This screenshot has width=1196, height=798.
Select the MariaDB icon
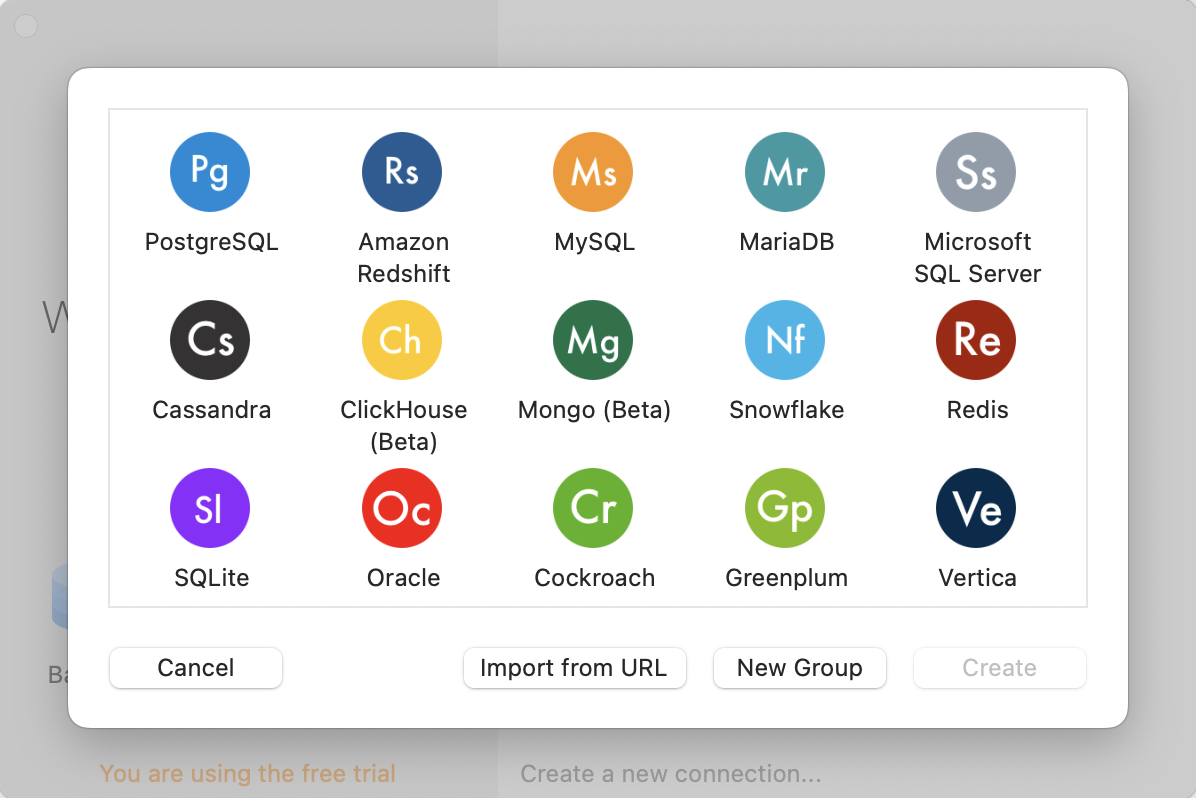(x=785, y=172)
